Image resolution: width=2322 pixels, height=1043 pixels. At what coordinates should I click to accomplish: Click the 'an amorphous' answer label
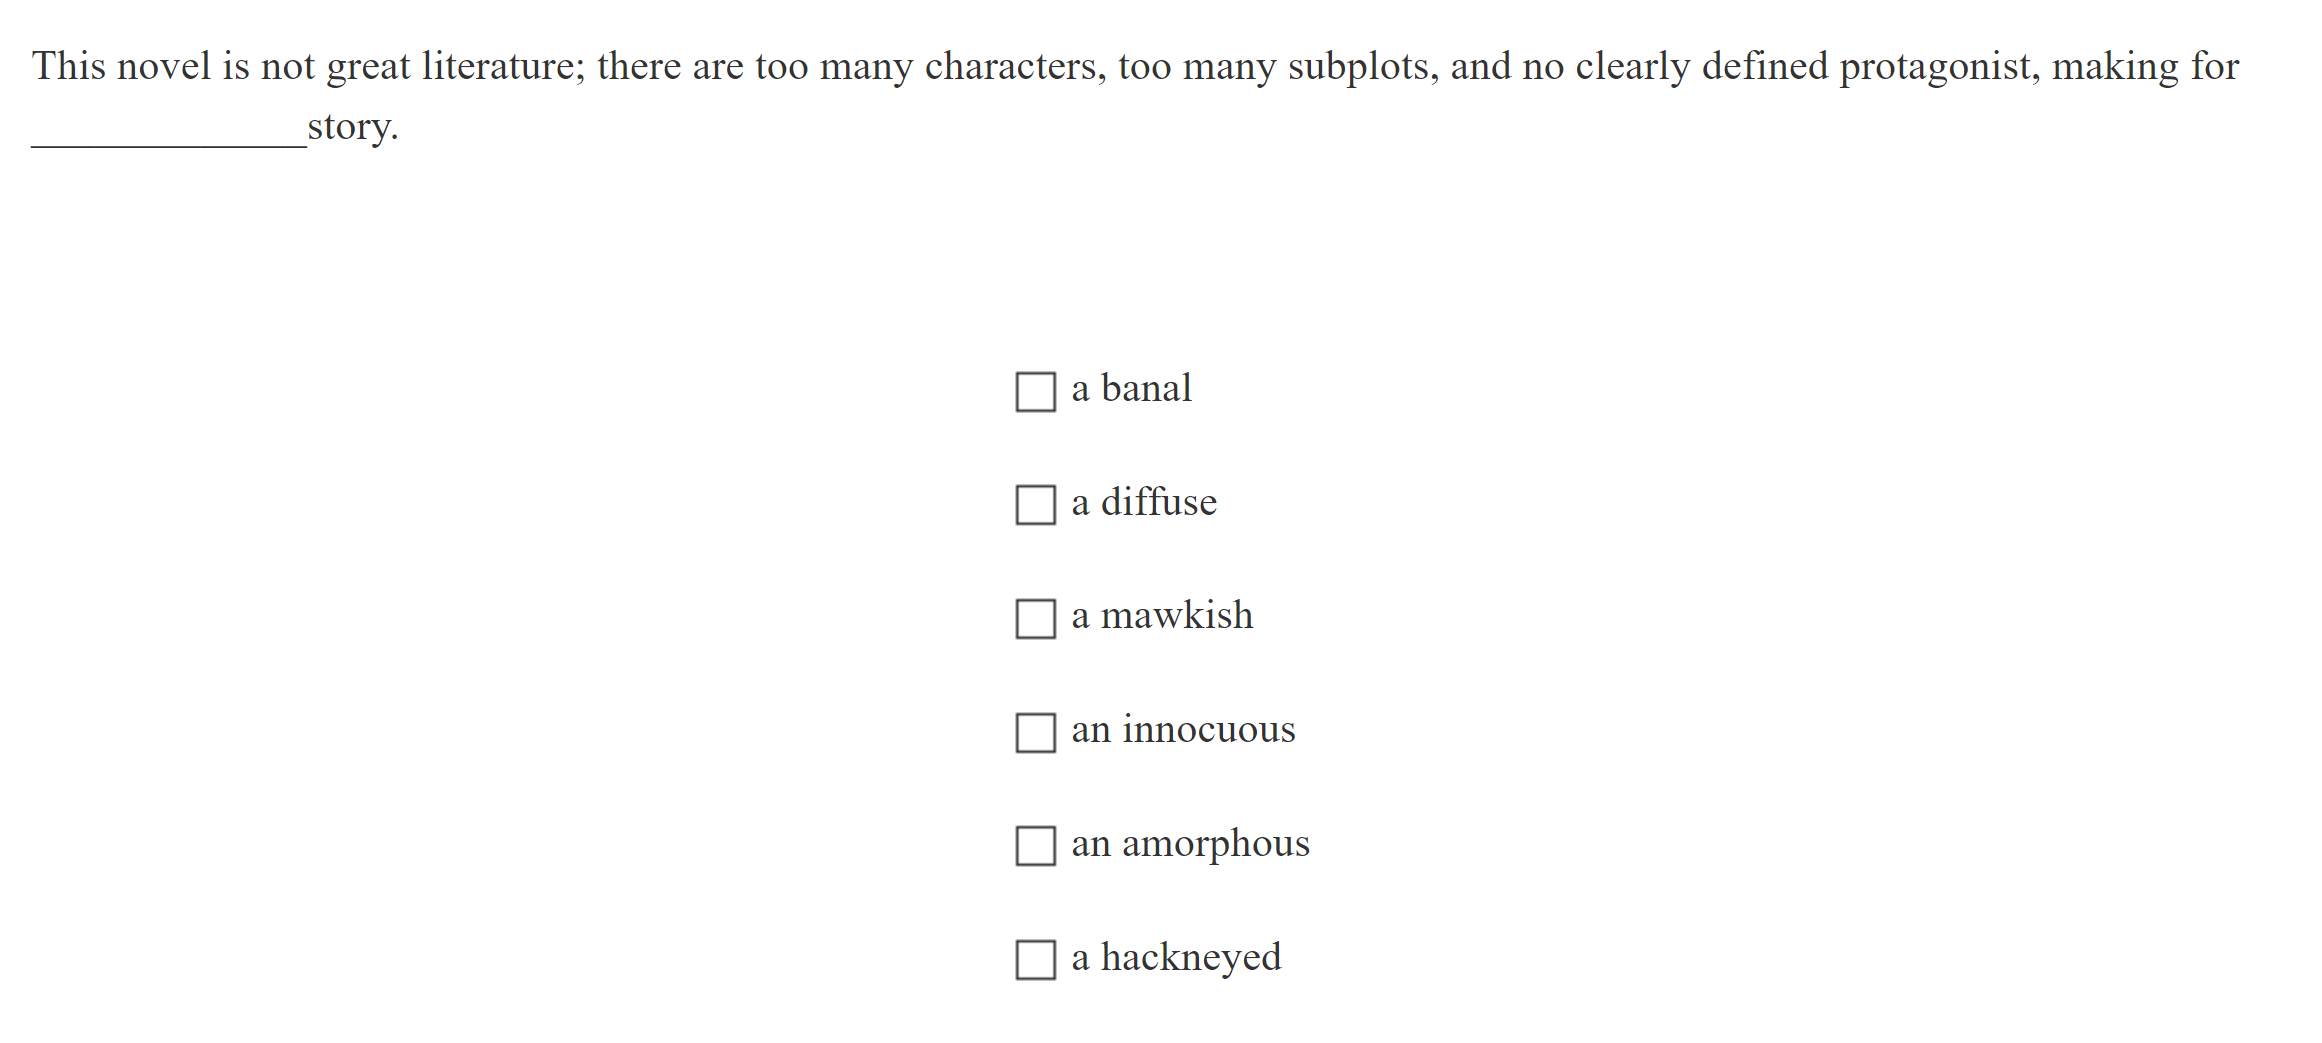(x=1190, y=844)
